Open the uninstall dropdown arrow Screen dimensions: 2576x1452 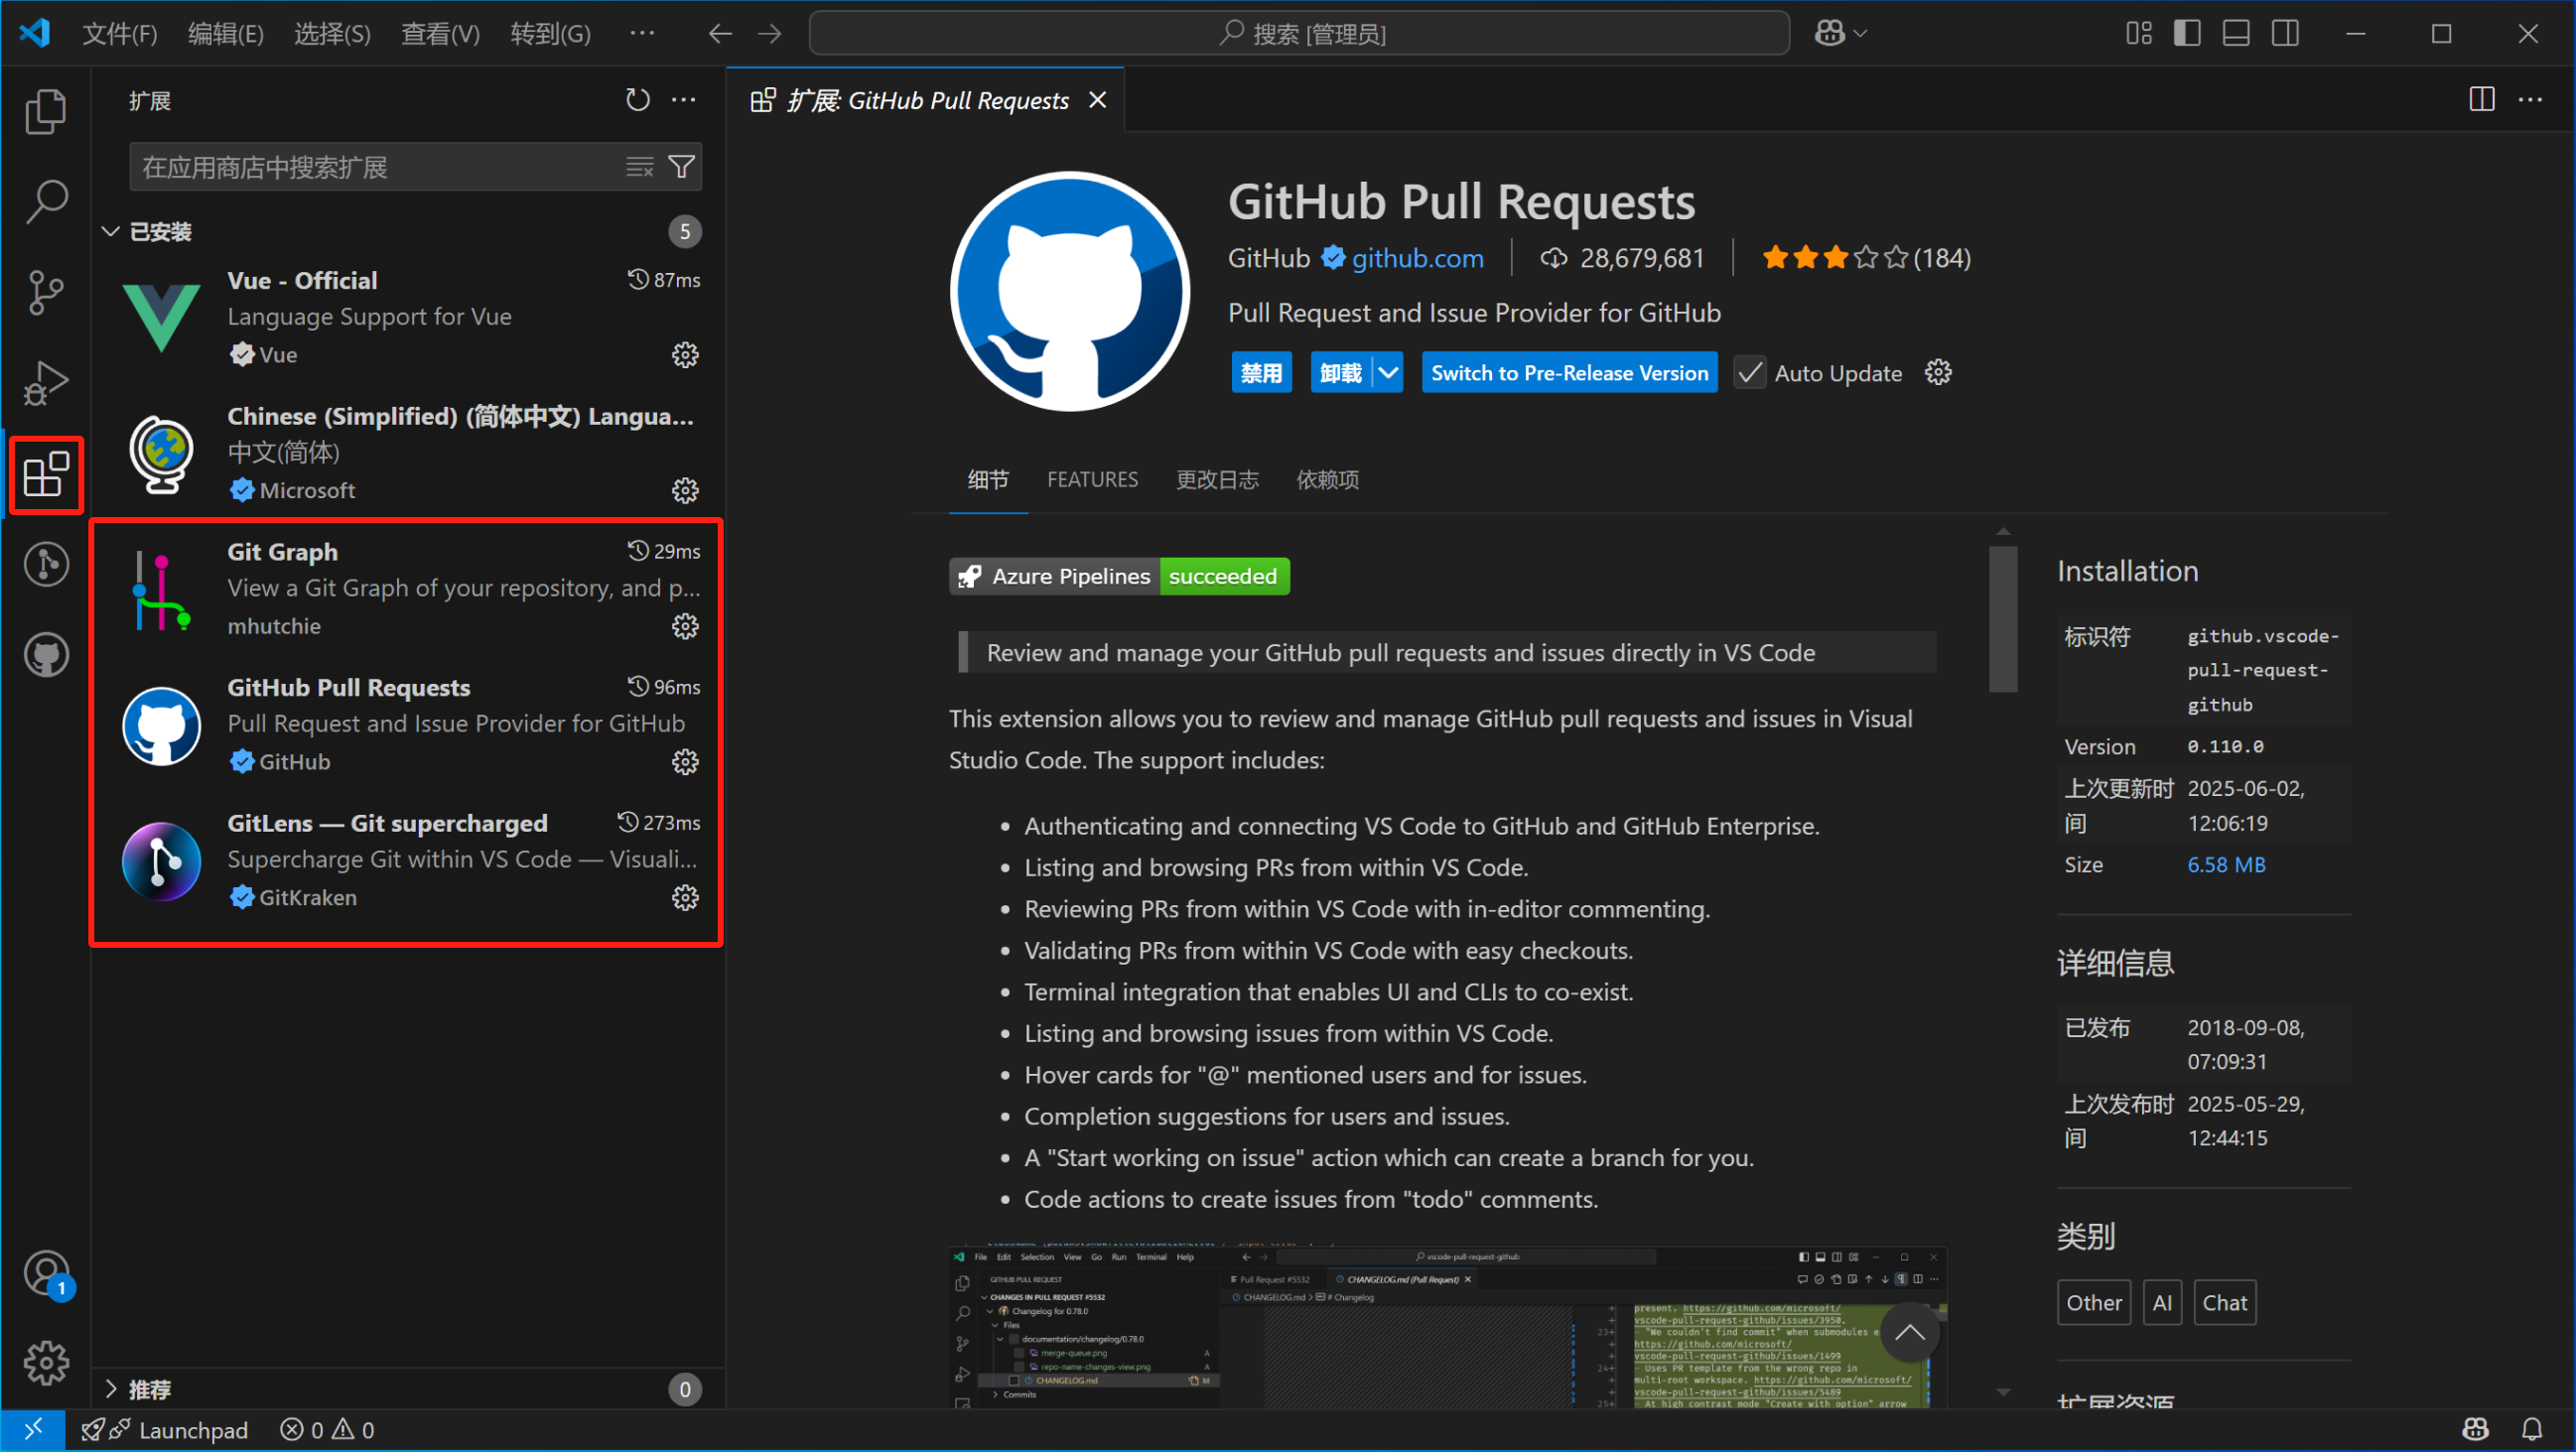coord(1388,373)
